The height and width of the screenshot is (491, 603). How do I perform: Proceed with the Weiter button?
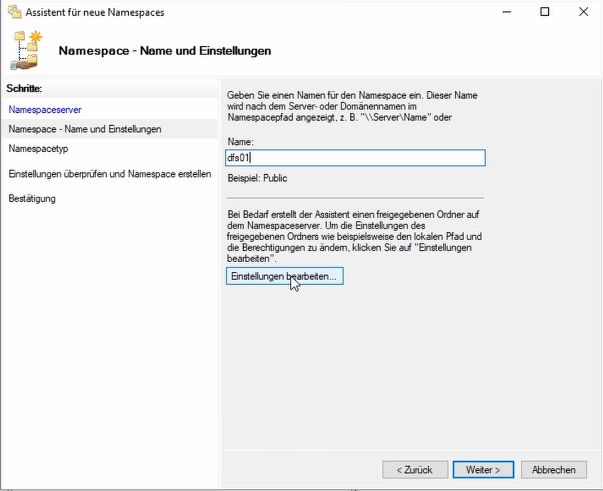pos(483,469)
